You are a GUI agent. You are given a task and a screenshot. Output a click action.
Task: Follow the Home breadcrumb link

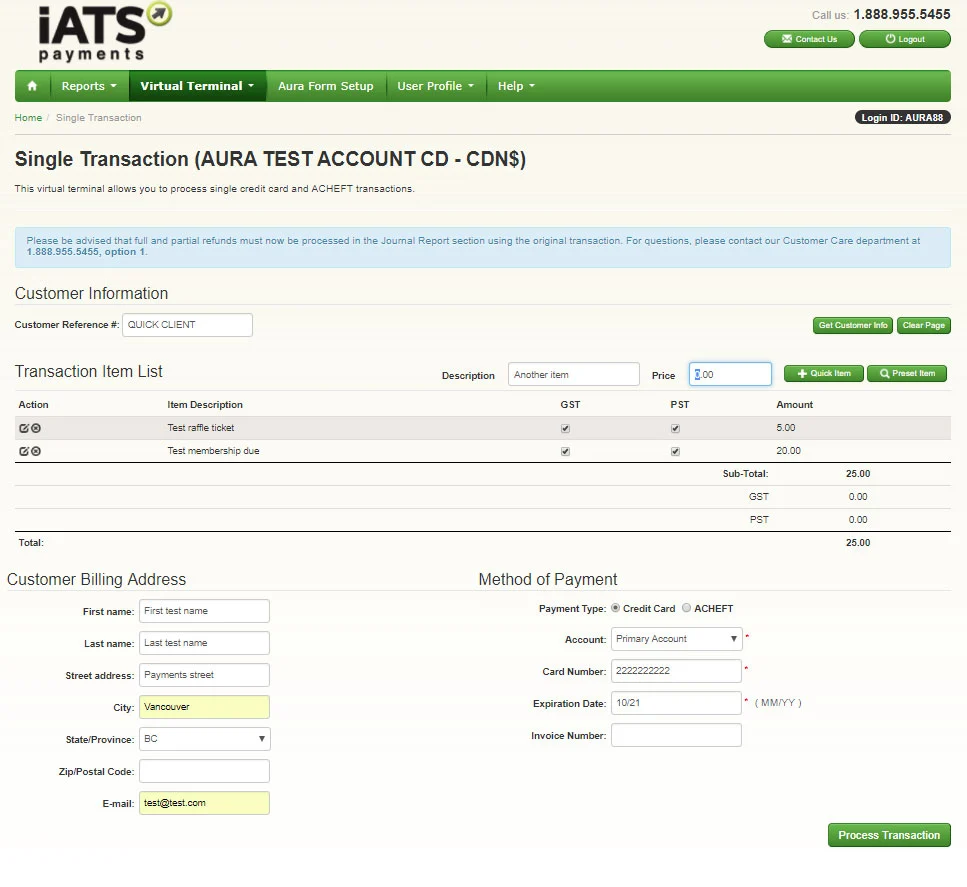tap(28, 118)
